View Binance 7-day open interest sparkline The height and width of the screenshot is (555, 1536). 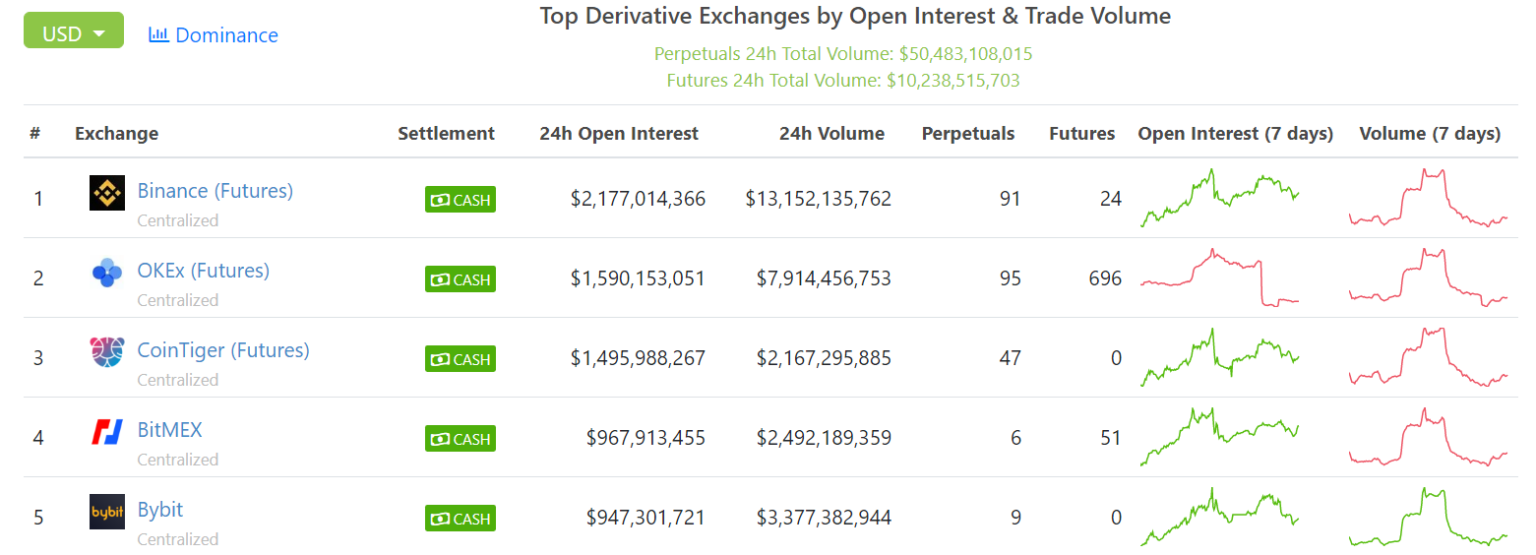[1220, 197]
